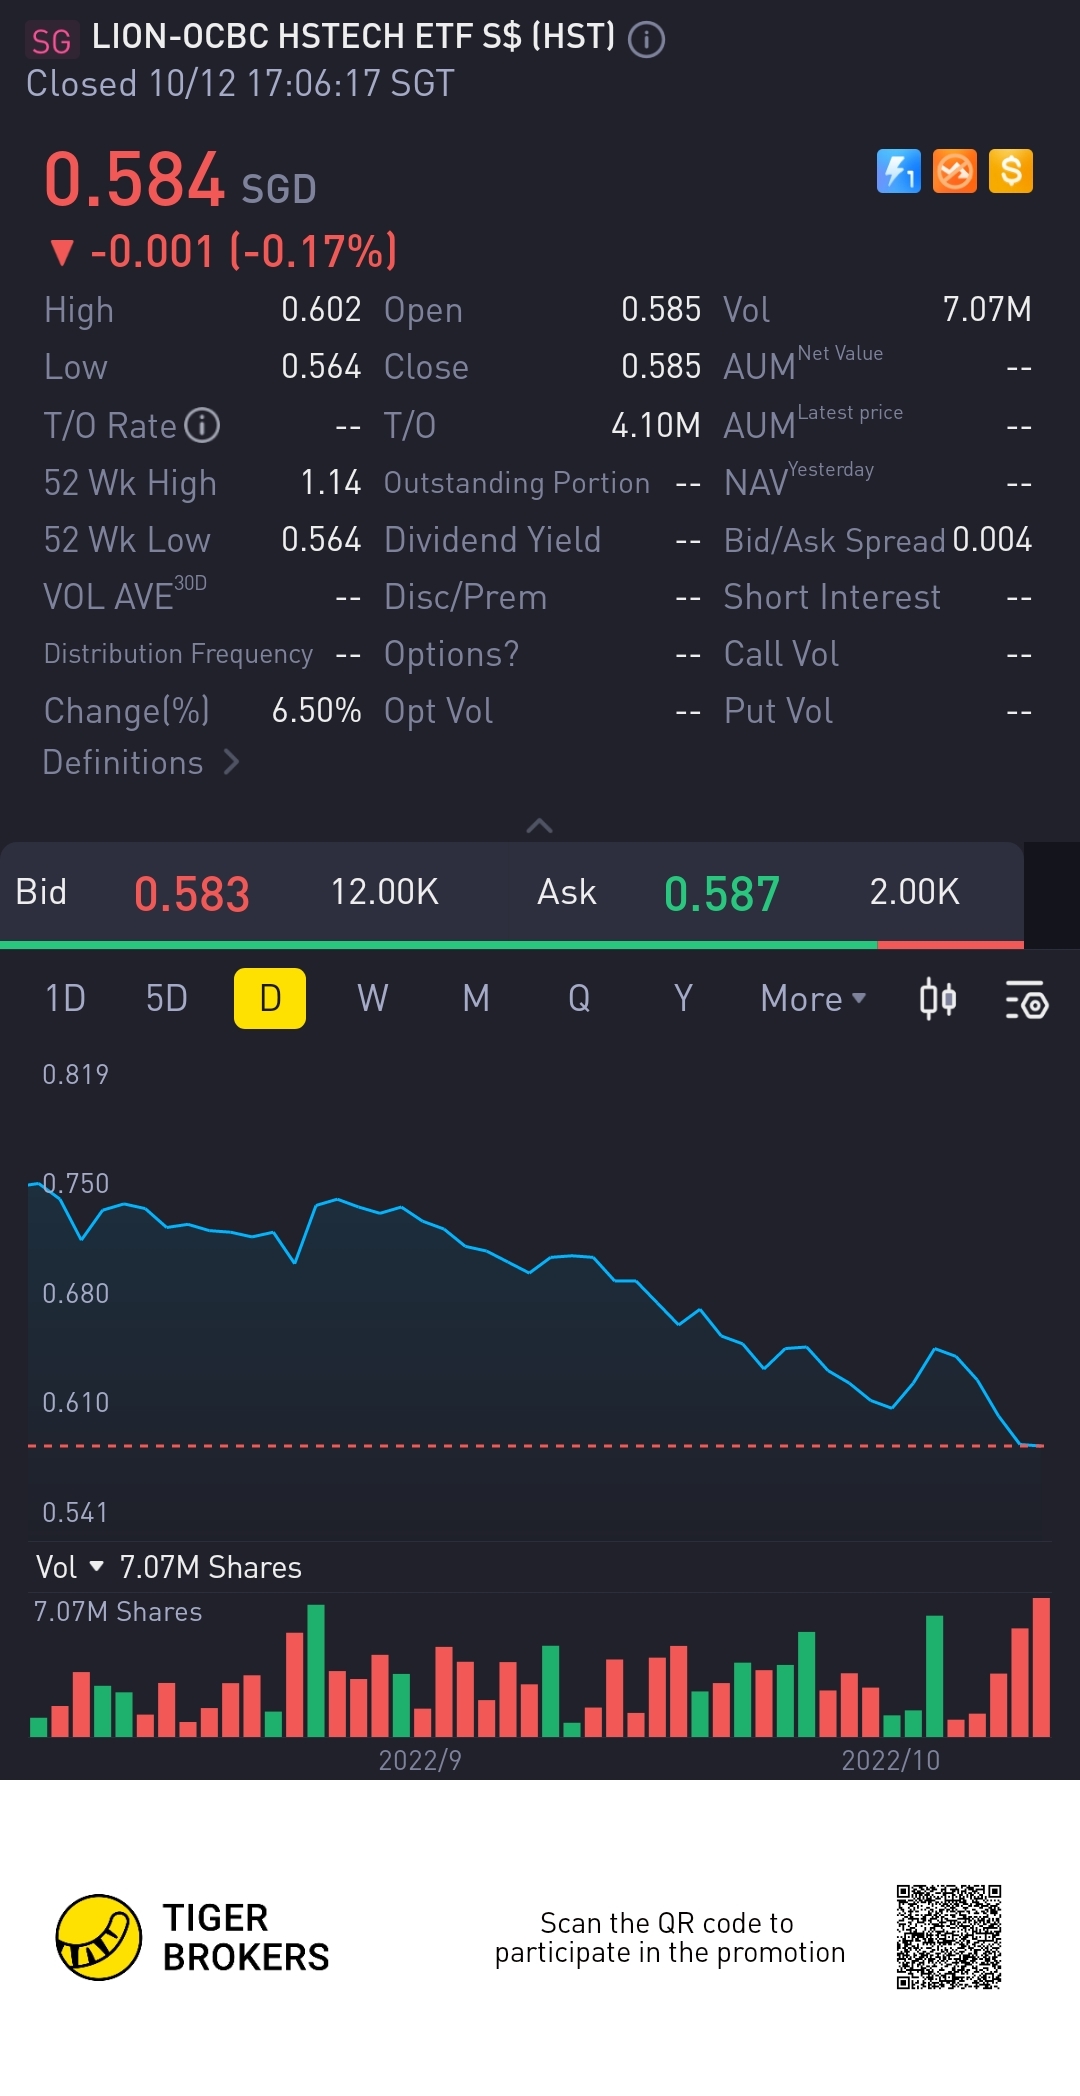Image resolution: width=1080 pixels, height=2096 pixels.
Task: Open the Definitions link
Action: [x=141, y=763]
